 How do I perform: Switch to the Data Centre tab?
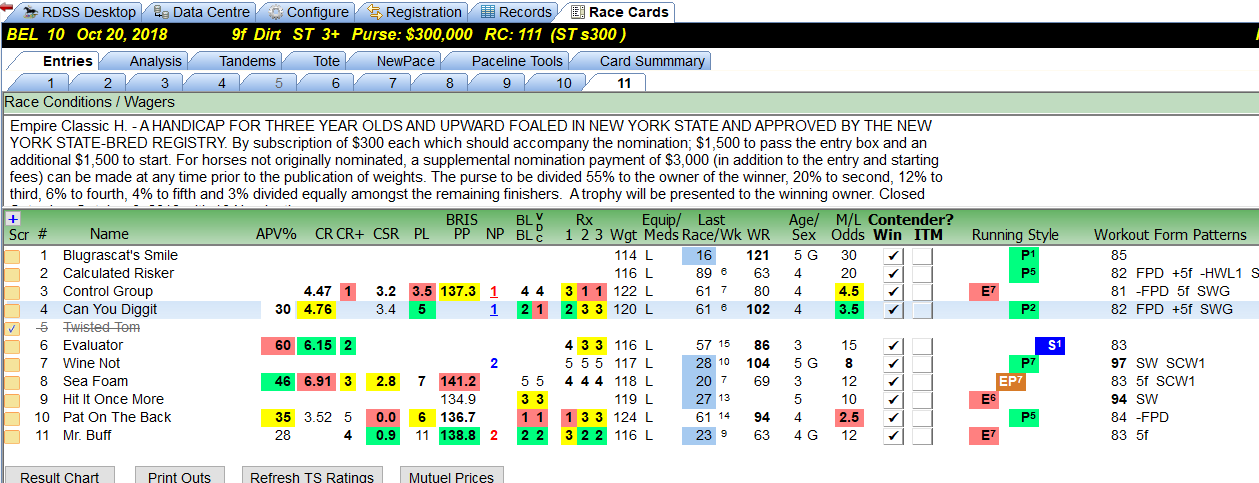(202, 12)
